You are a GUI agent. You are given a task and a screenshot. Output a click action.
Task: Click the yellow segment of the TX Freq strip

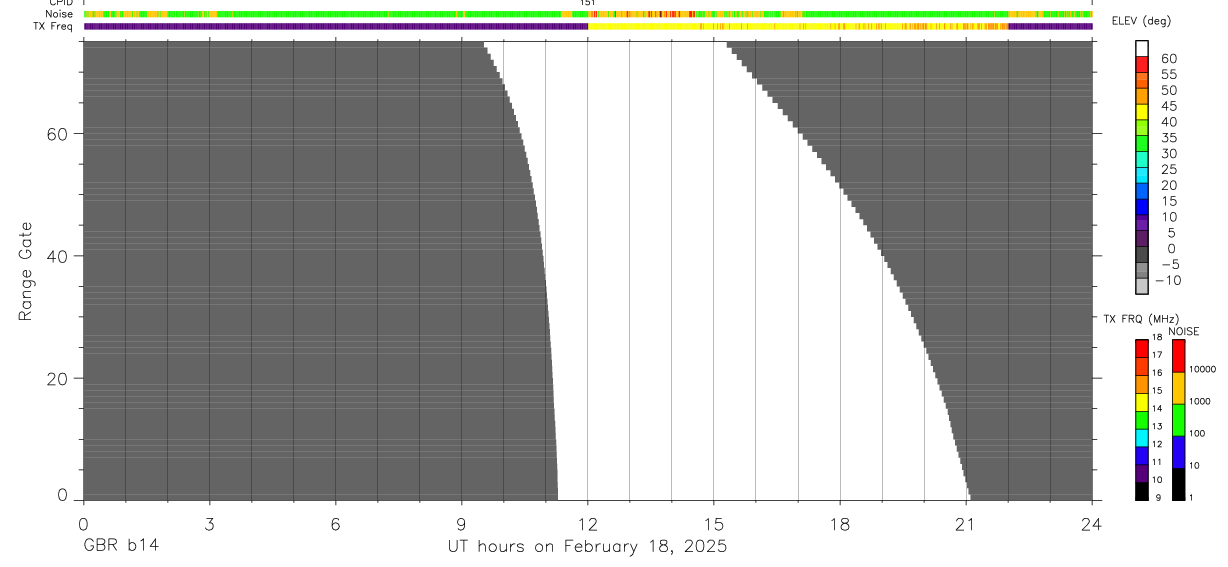point(798,26)
